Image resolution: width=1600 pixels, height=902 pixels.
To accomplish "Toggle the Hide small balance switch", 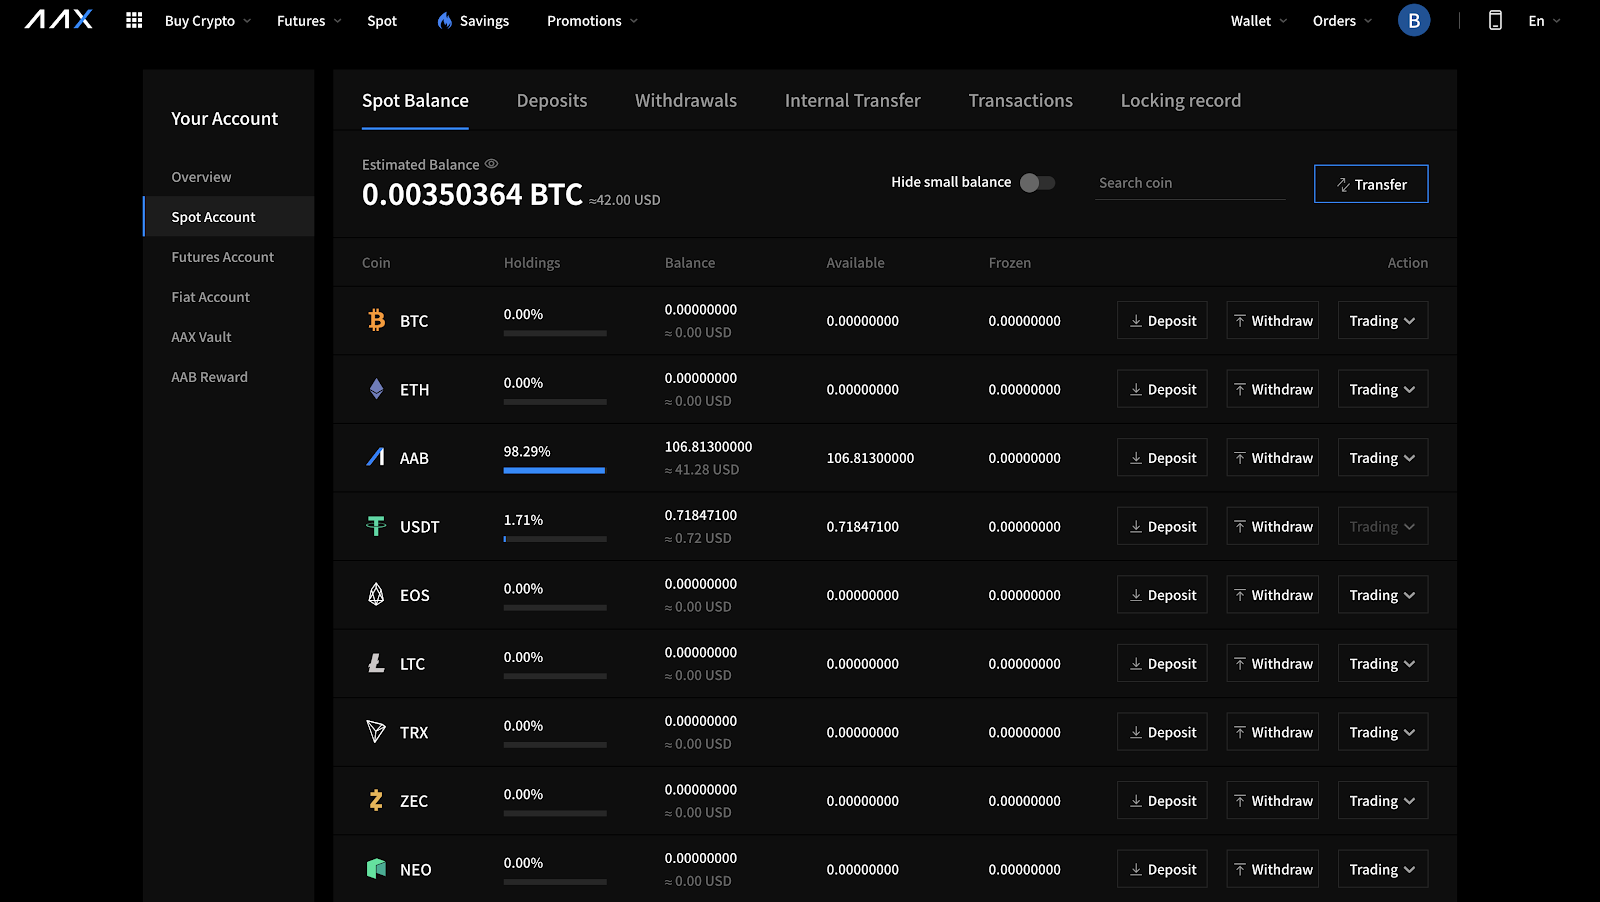I will pos(1037,182).
